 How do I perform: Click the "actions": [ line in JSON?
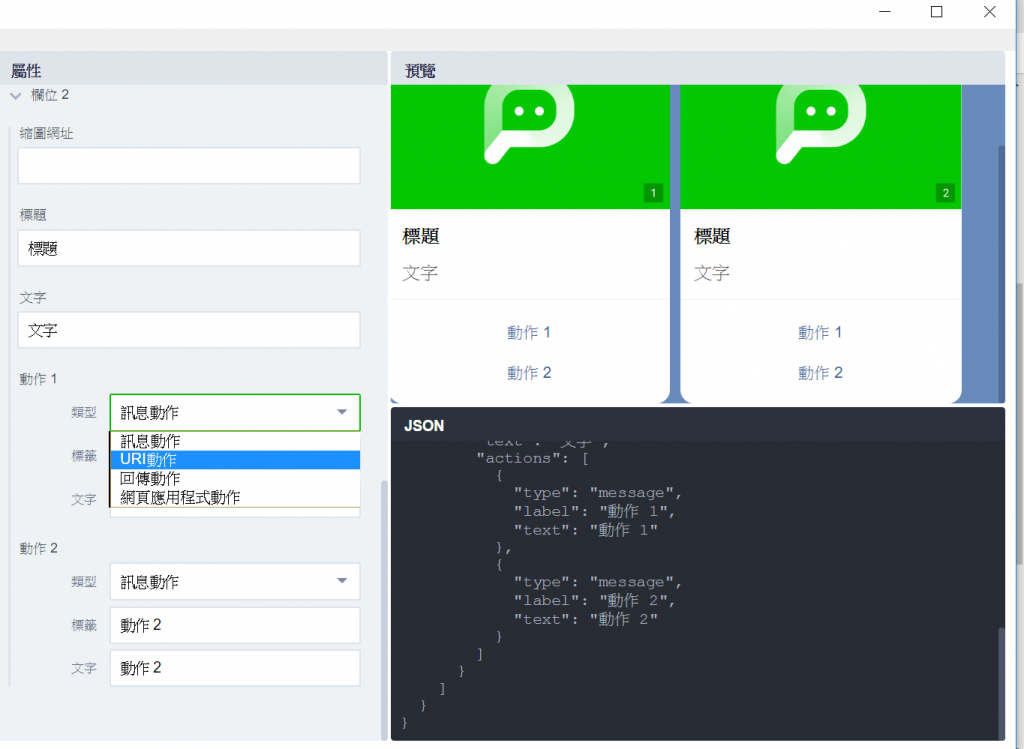532,459
